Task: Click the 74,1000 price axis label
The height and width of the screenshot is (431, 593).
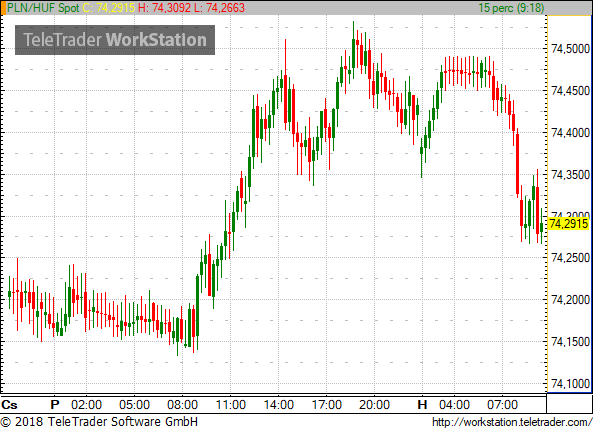Action: click(570, 384)
